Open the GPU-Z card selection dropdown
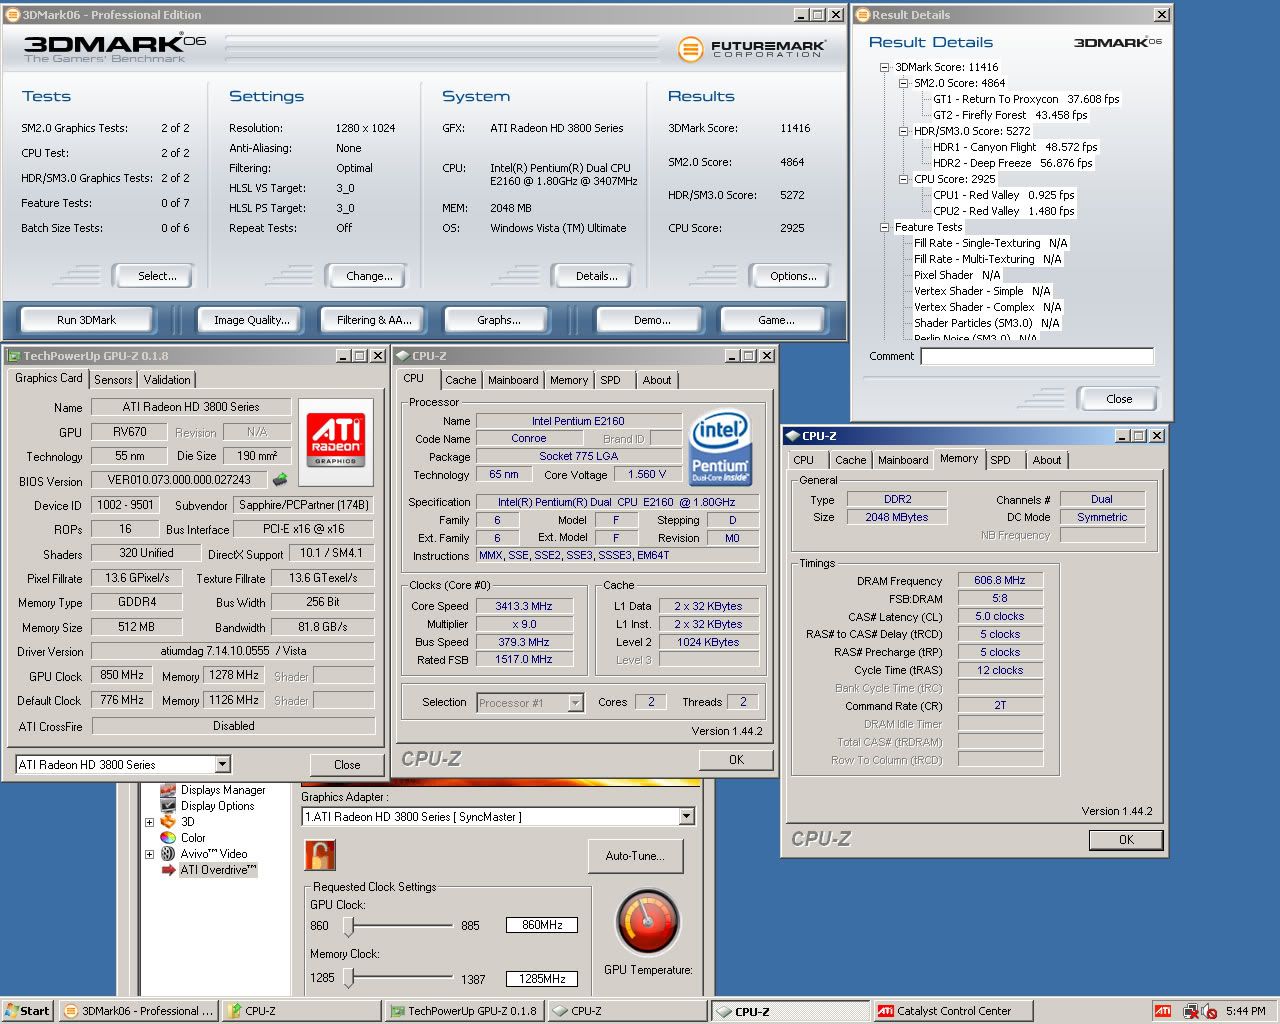This screenshot has height=1024, width=1280. coord(222,765)
